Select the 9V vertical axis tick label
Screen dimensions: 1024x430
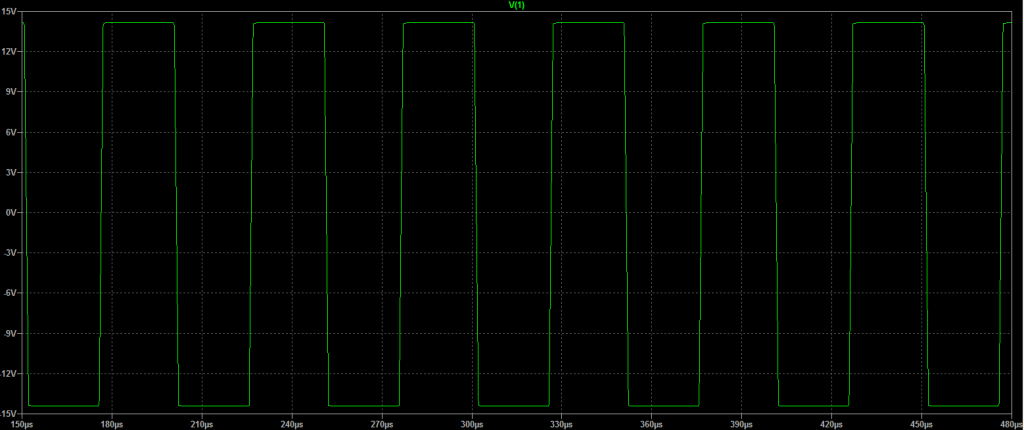(x=13, y=92)
